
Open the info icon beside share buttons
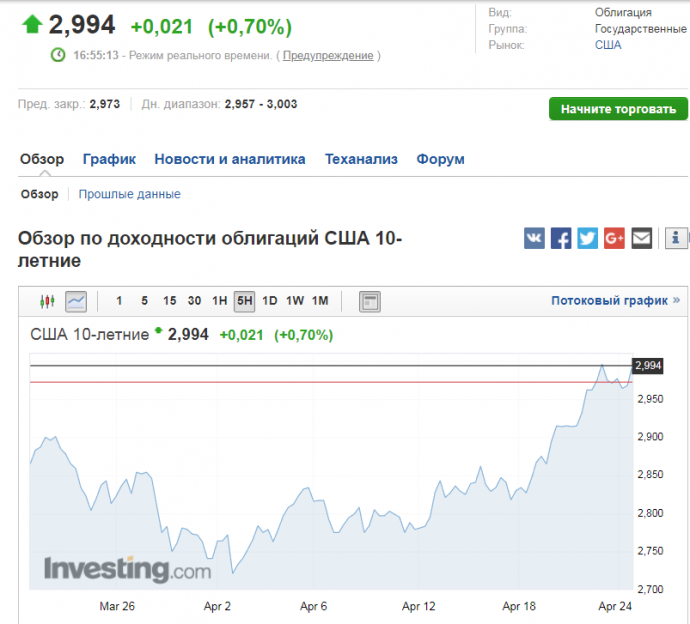point(676,238)
